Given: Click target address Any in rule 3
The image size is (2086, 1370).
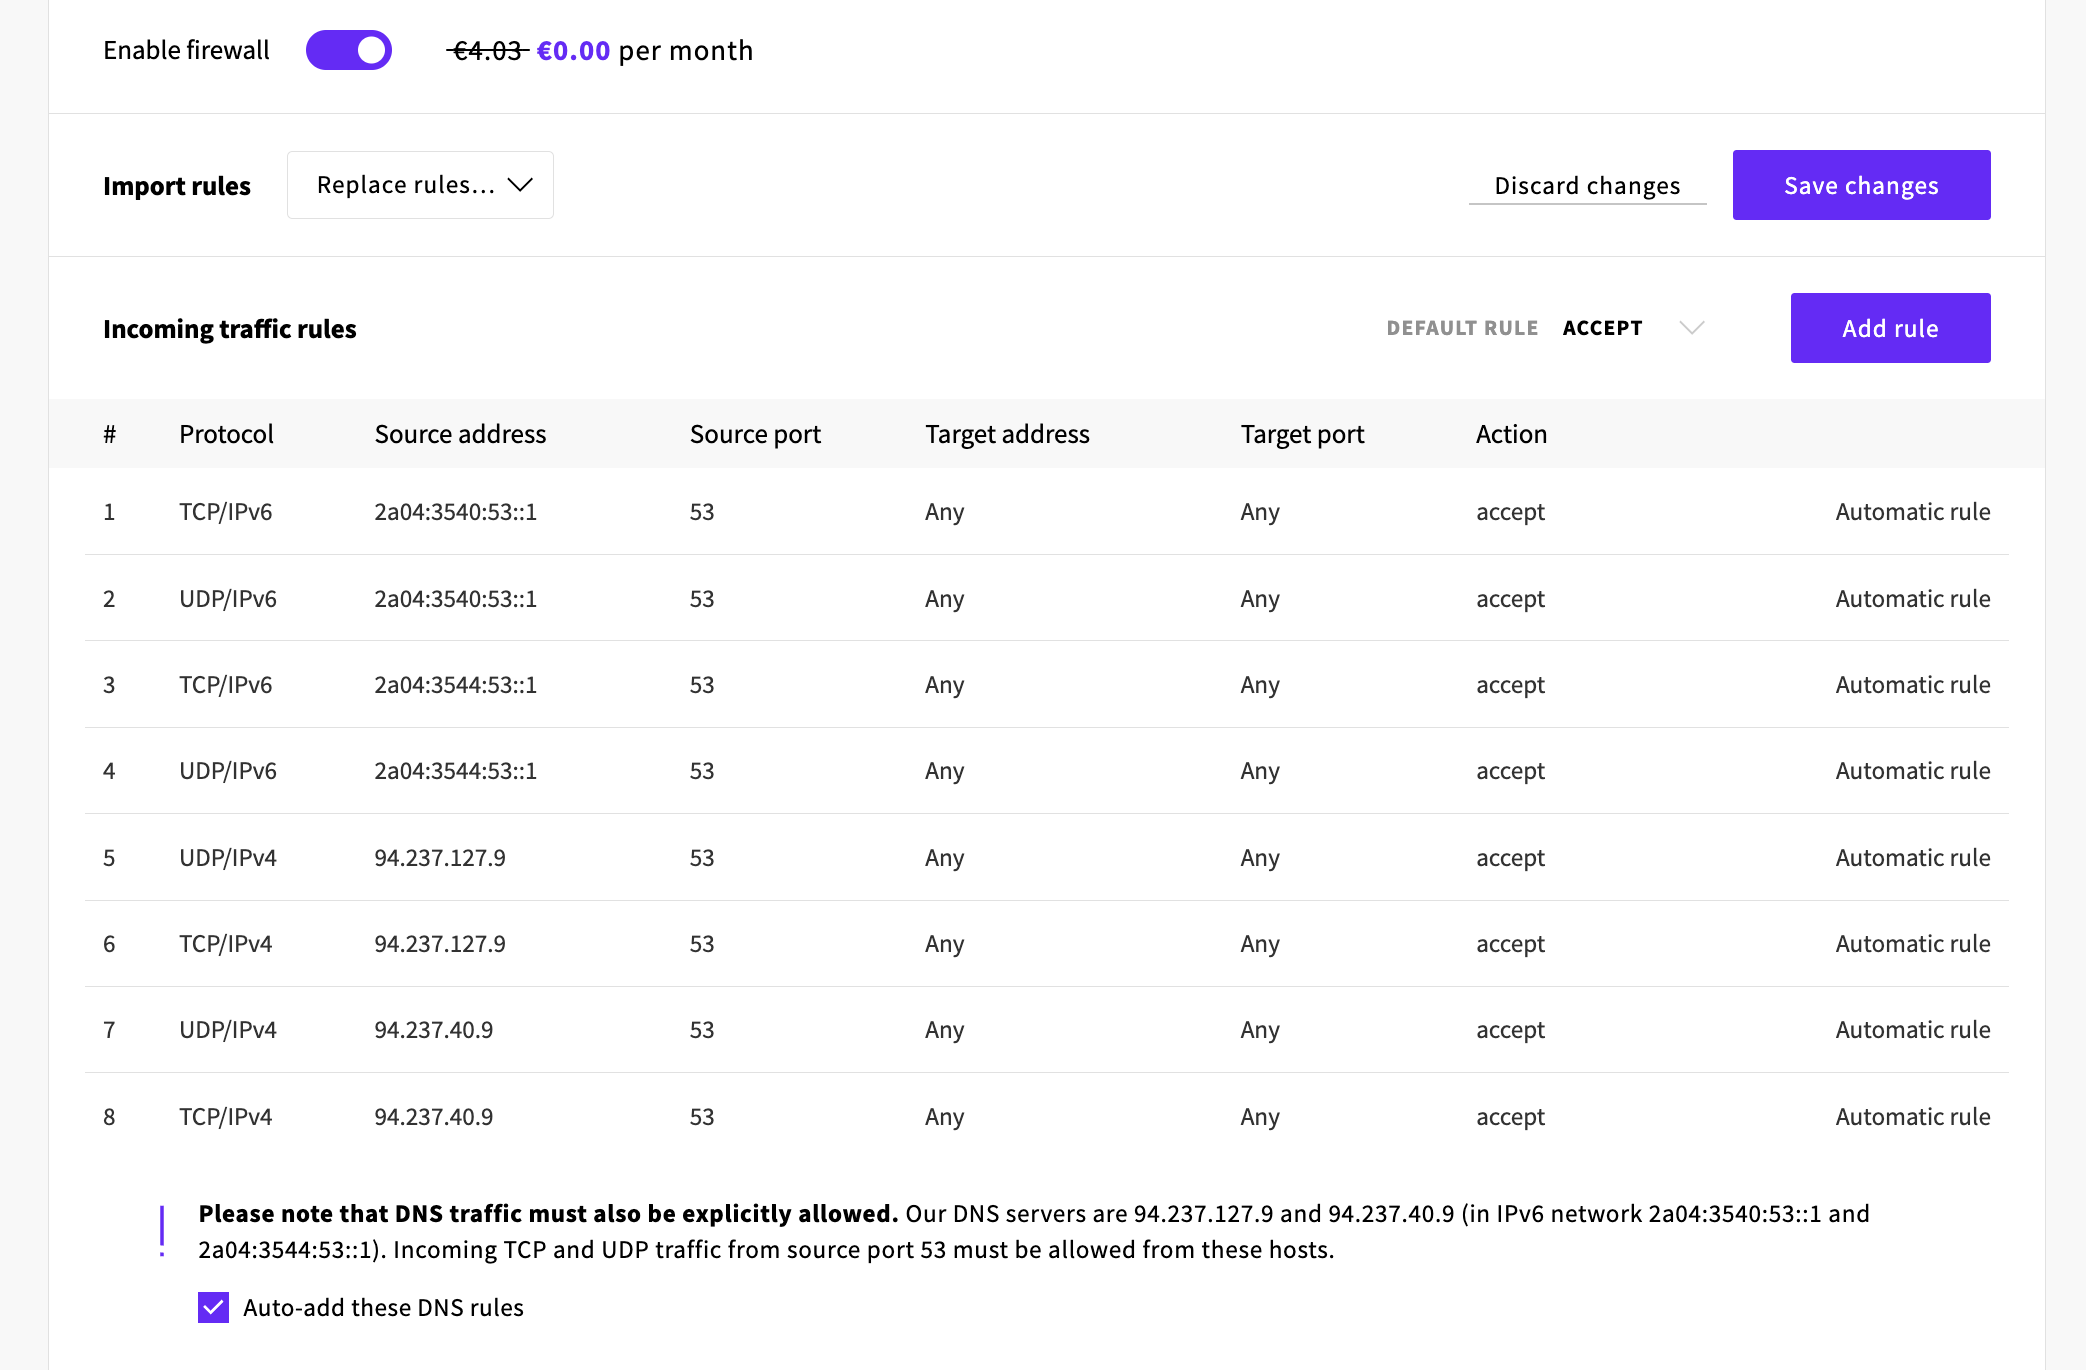Looking at the screenshot, I should pos(944,685).
